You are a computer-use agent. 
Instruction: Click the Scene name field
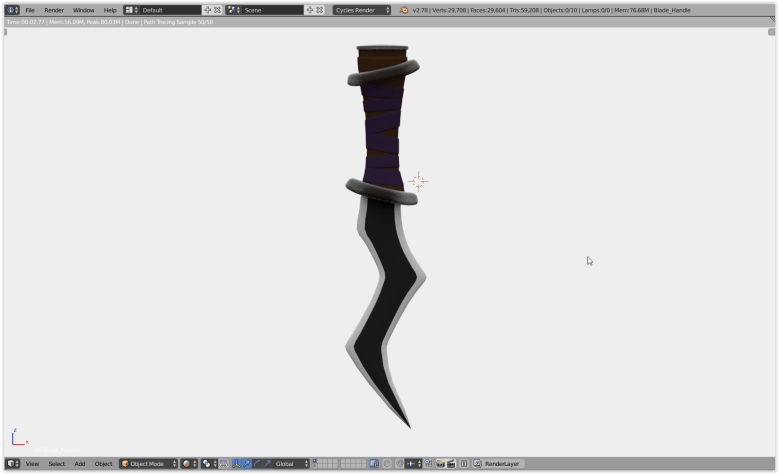(x=270, y=10)
